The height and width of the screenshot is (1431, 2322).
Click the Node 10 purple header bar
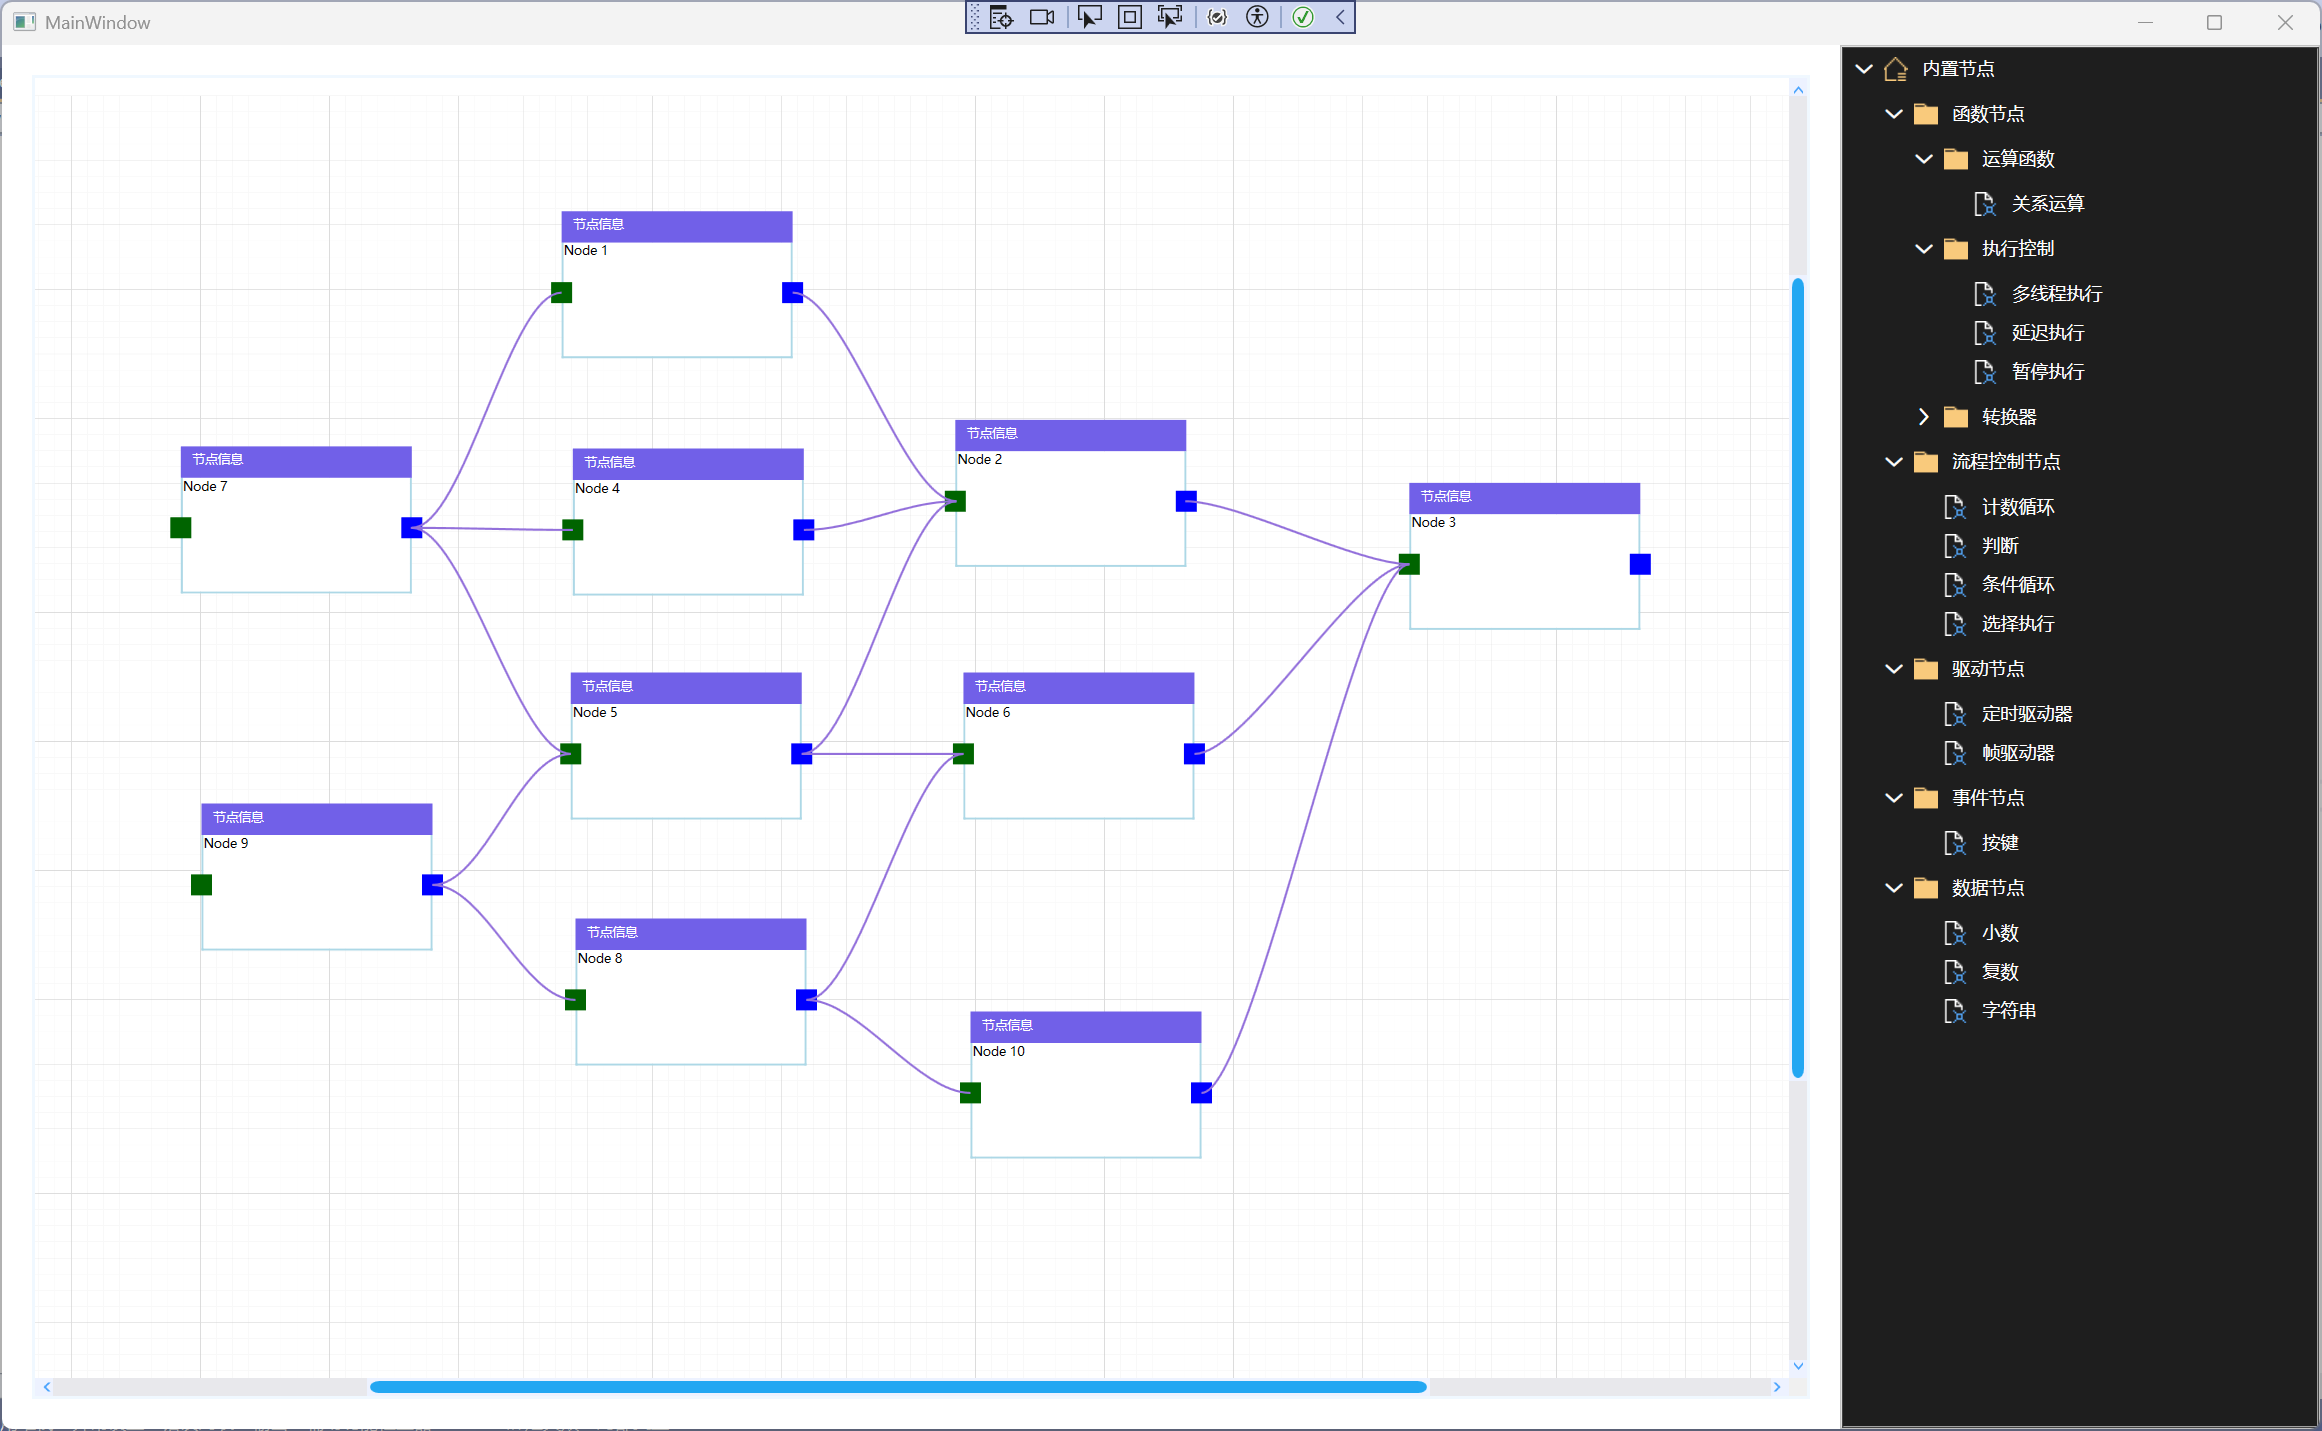pyautogui.click(x=1085, y=1026)
